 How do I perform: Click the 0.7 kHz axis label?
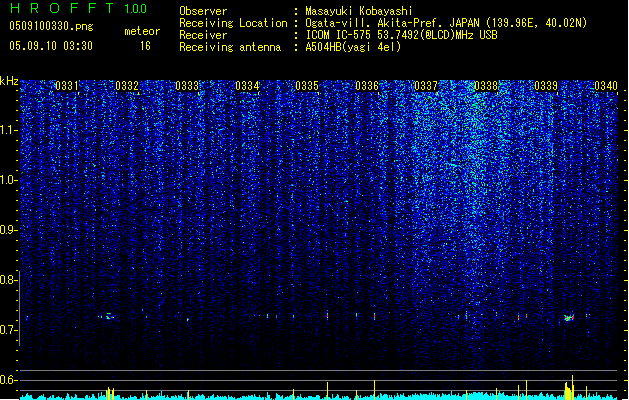(9, 330)
